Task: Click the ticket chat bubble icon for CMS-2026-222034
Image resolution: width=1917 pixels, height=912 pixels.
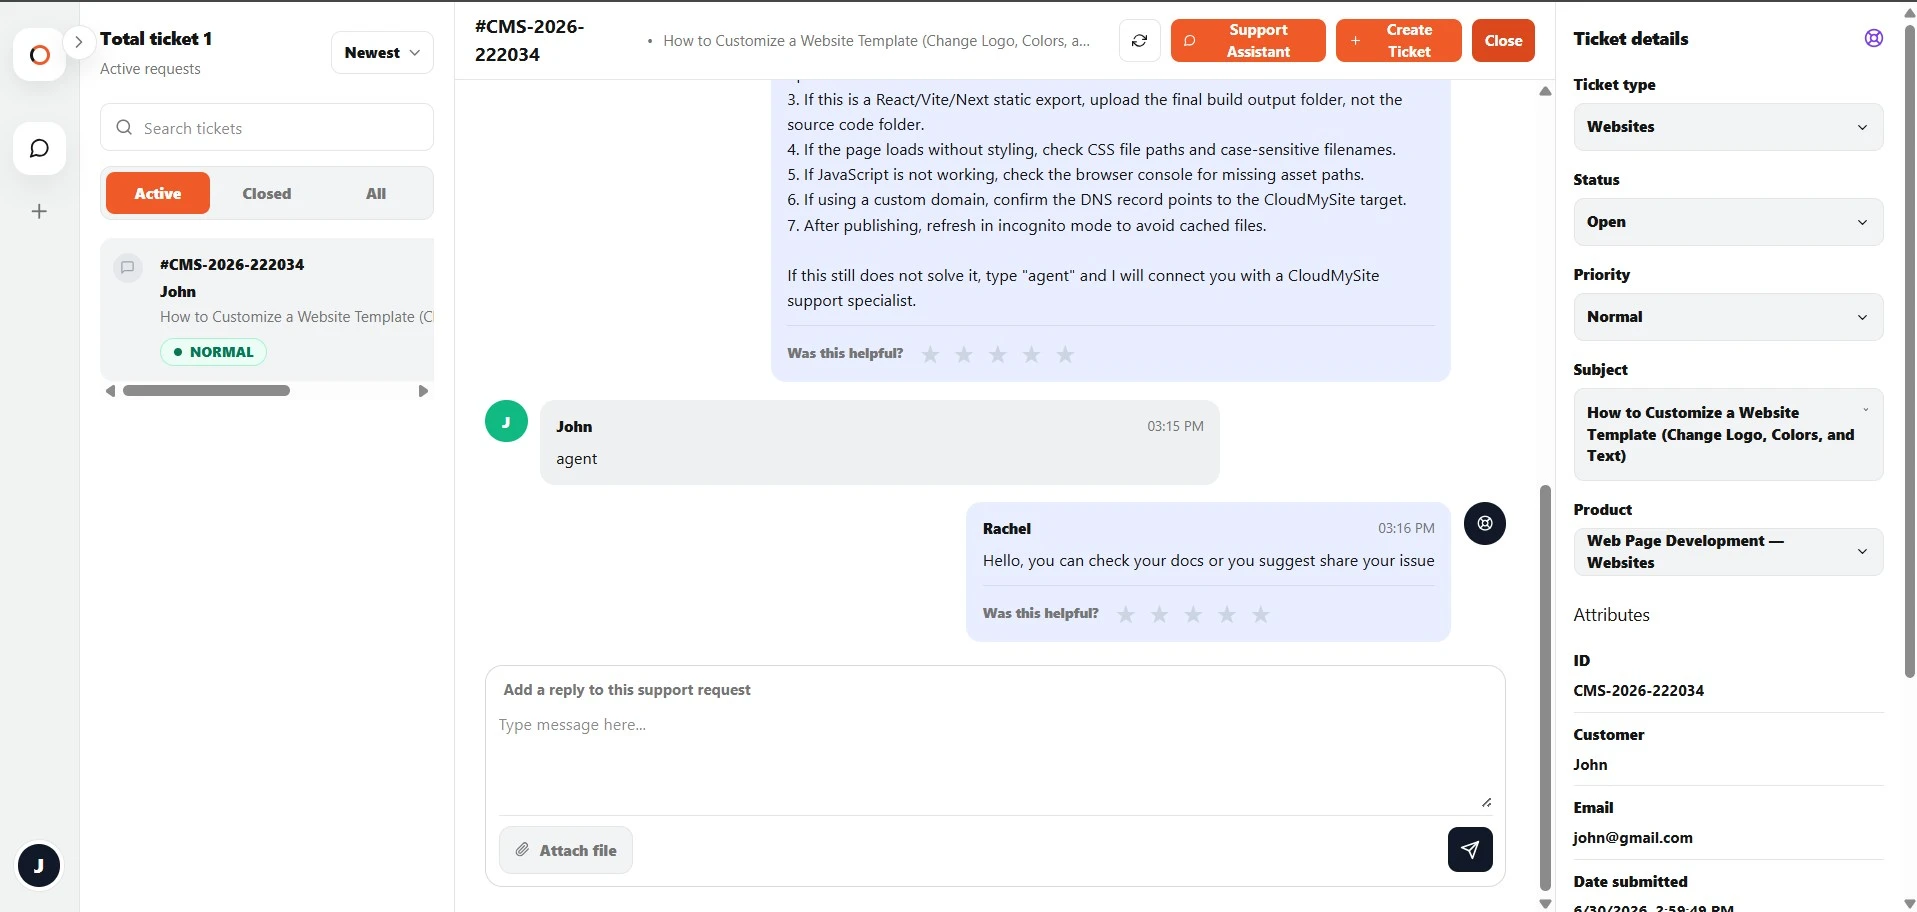Action: pos(127,267)
